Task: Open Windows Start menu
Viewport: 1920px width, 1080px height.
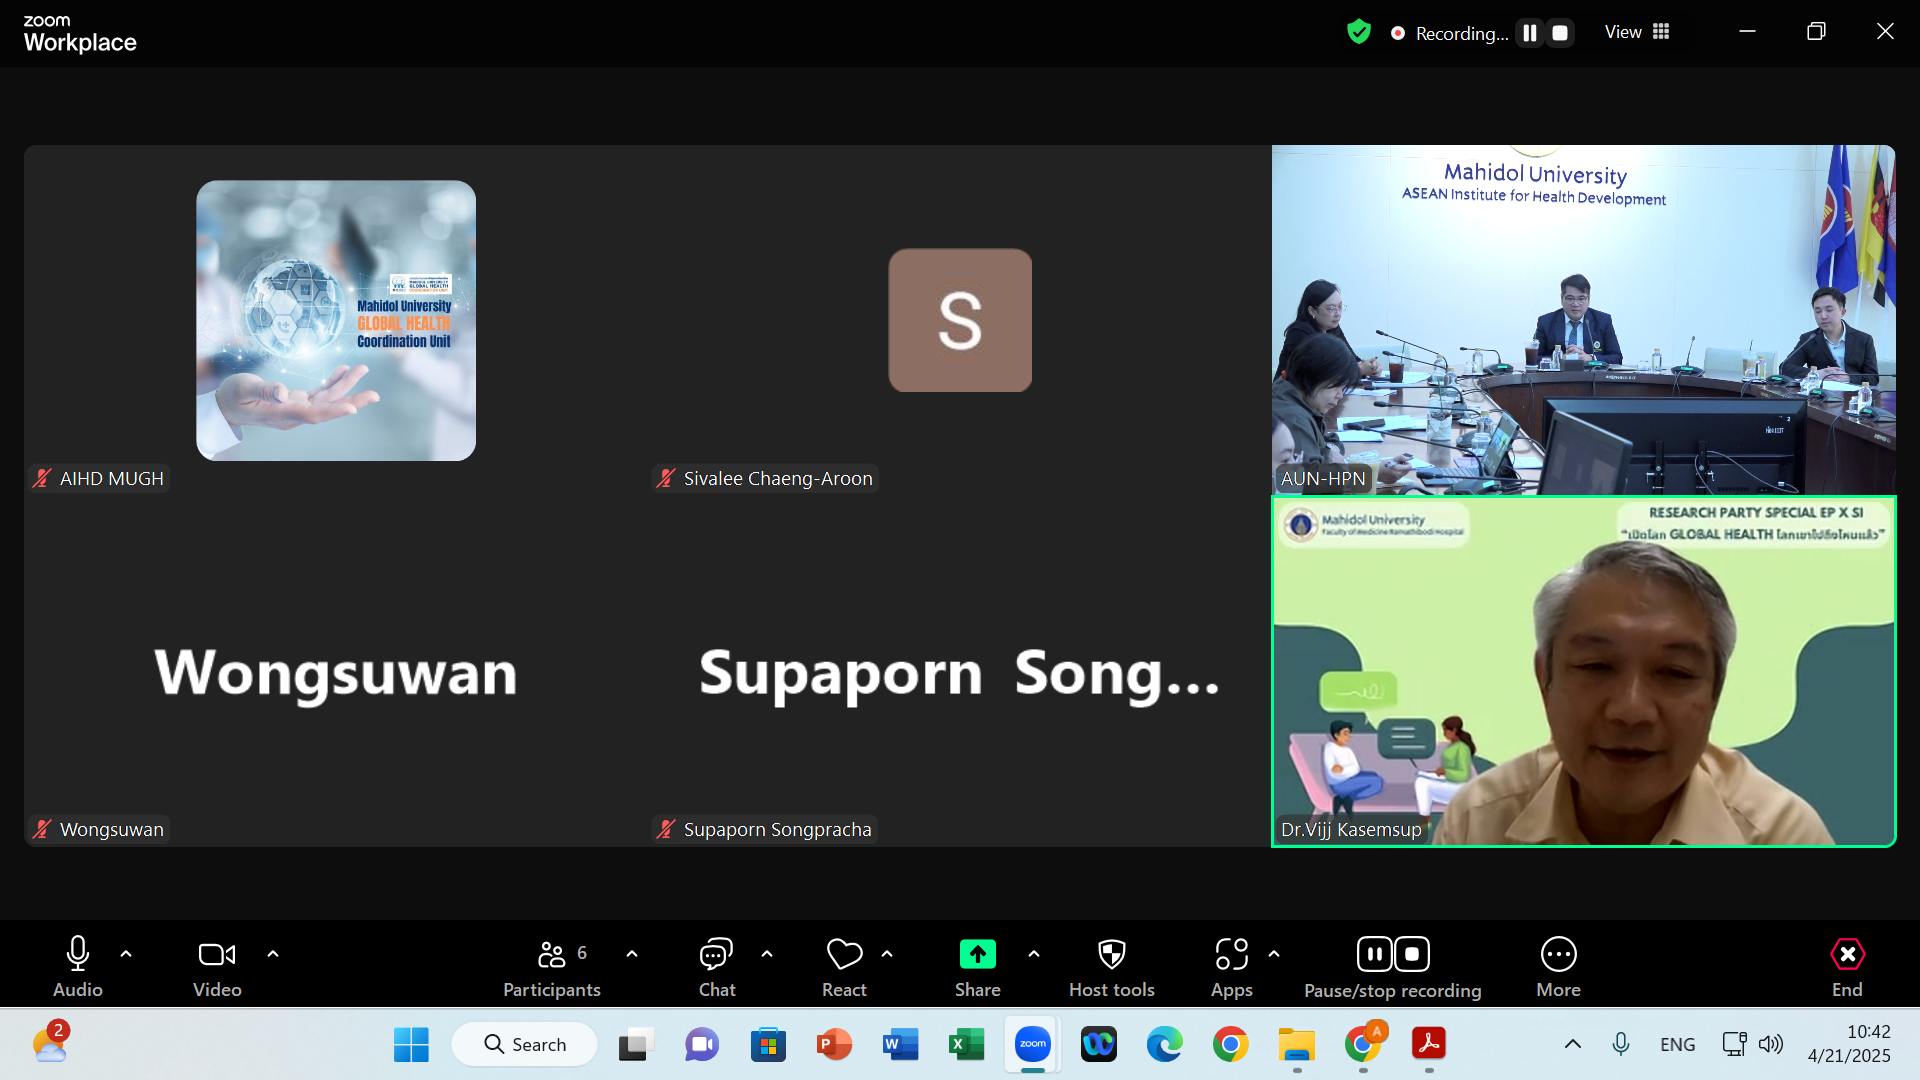Action: (411, 1045)
